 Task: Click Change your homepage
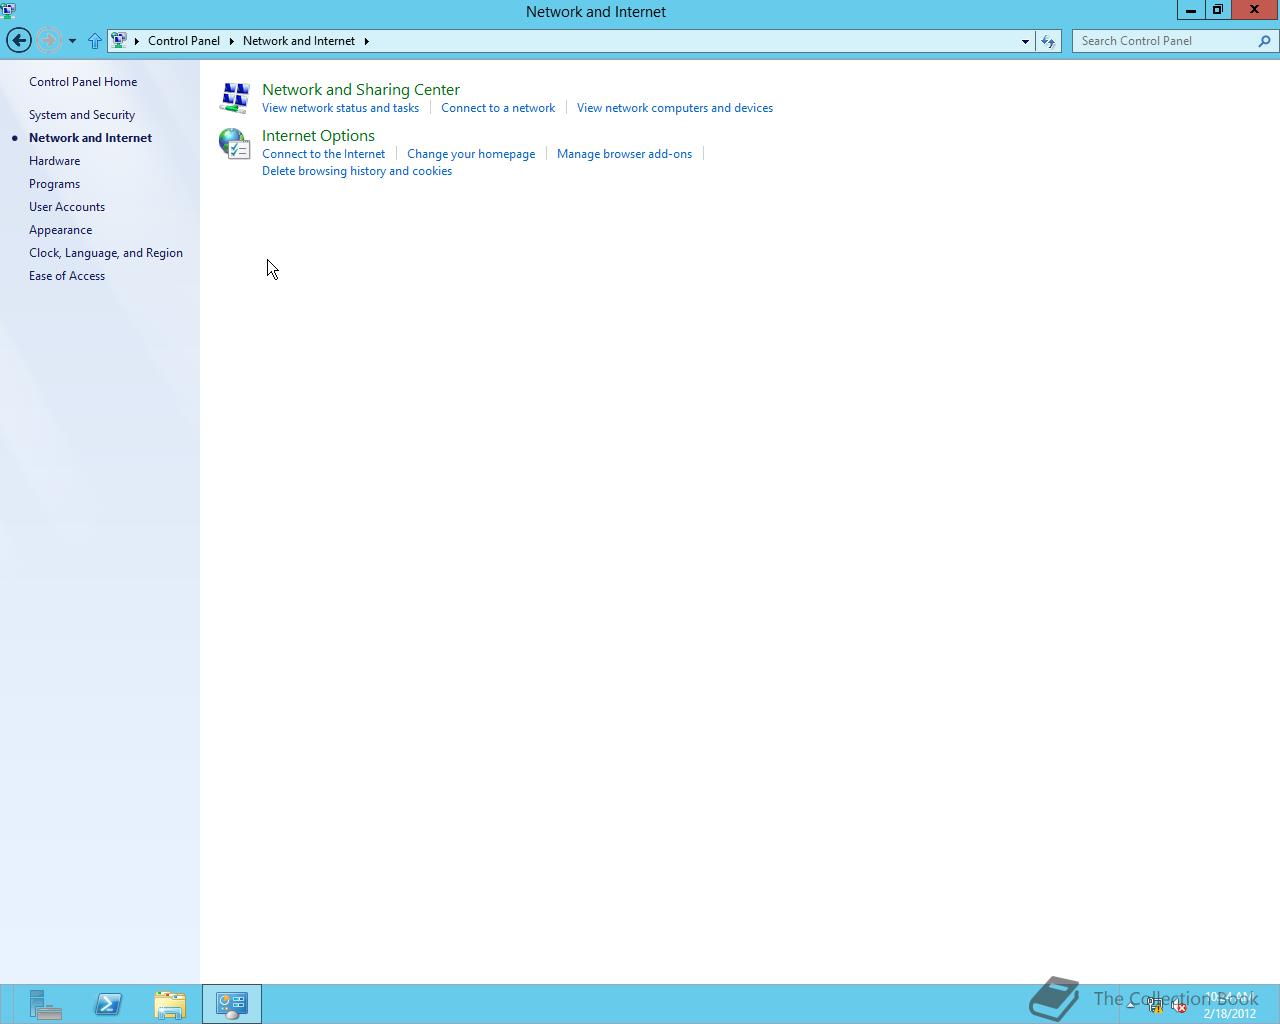pos(471,154)
